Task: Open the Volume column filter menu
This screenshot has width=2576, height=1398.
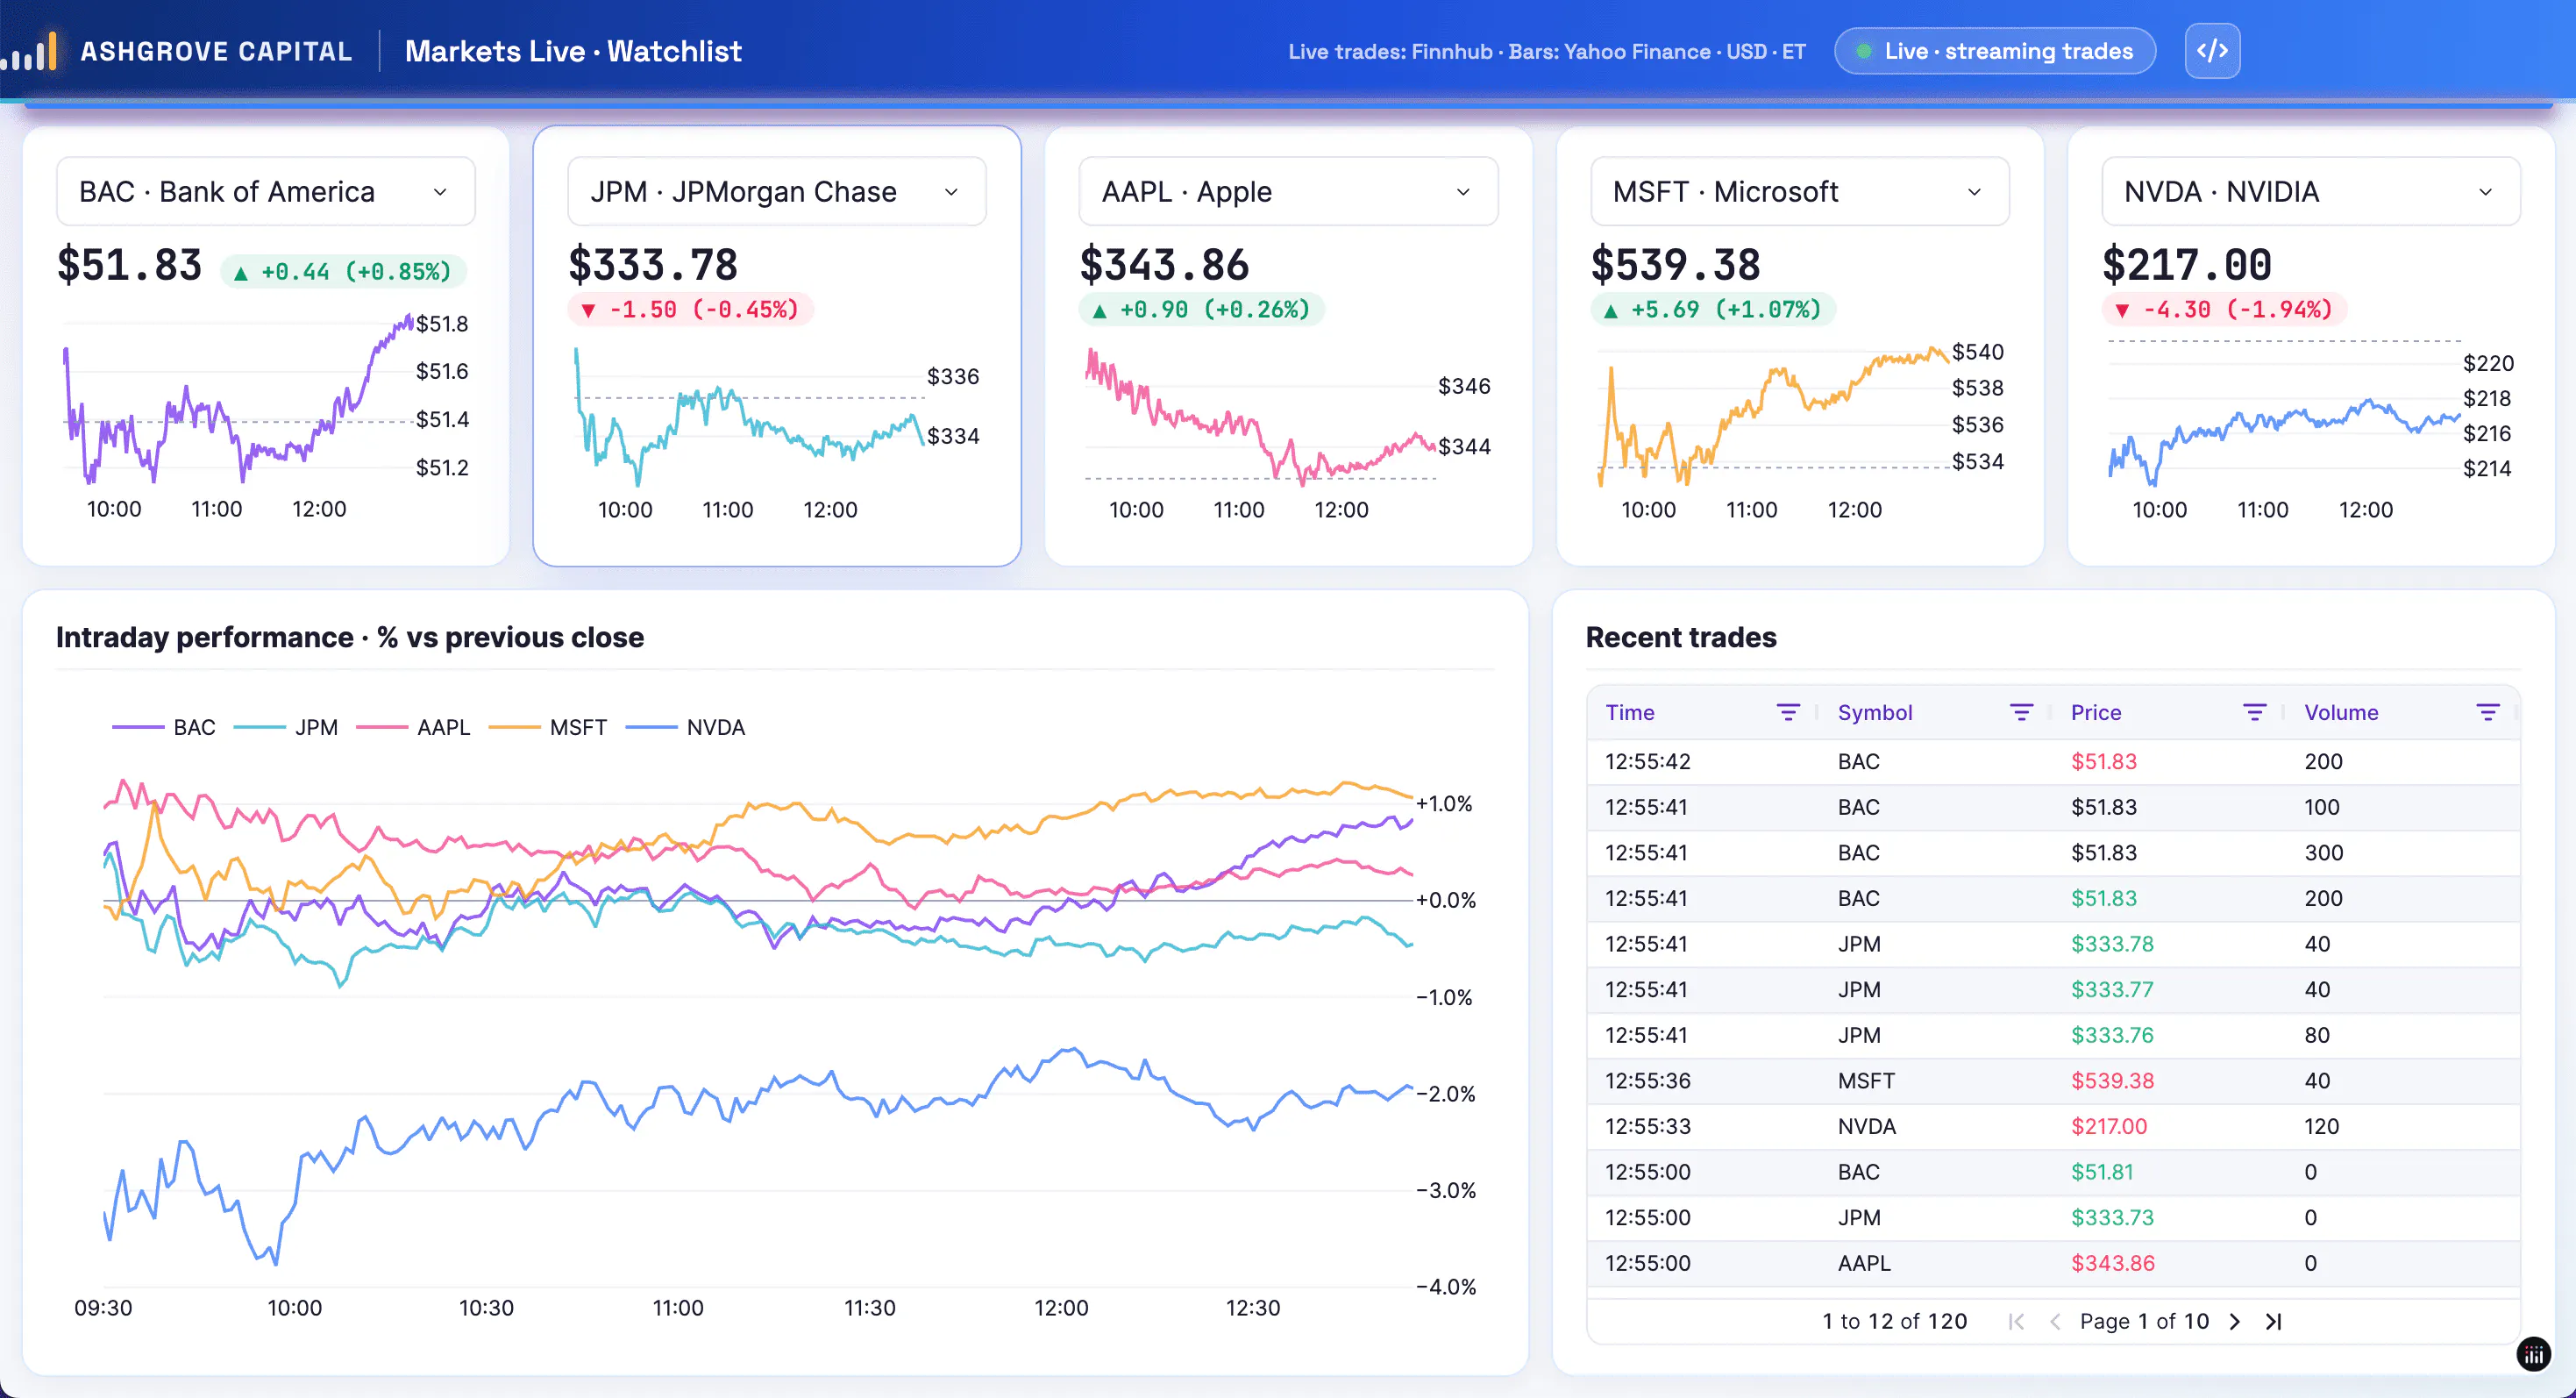Action: [x=2487, y=712]
